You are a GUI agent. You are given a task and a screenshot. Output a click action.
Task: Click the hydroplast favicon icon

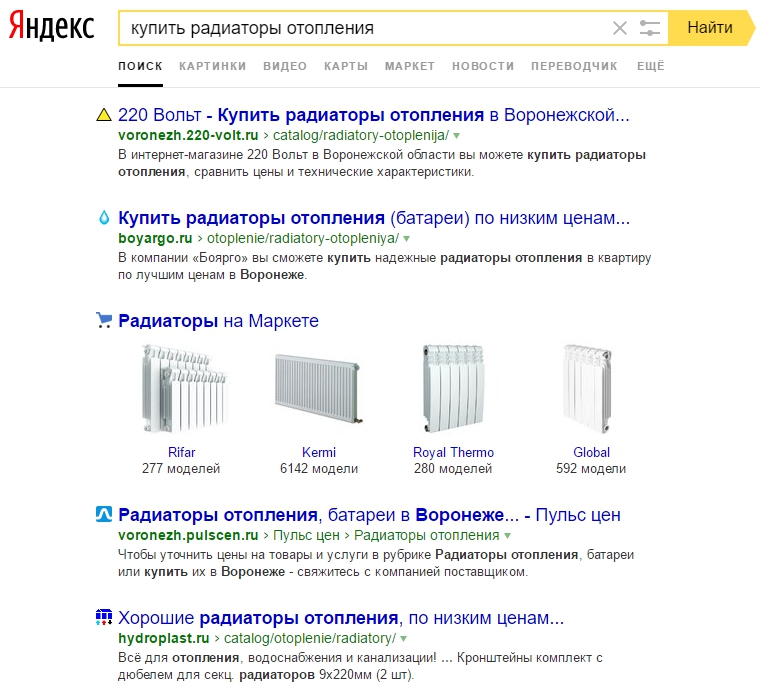[104, 617]
